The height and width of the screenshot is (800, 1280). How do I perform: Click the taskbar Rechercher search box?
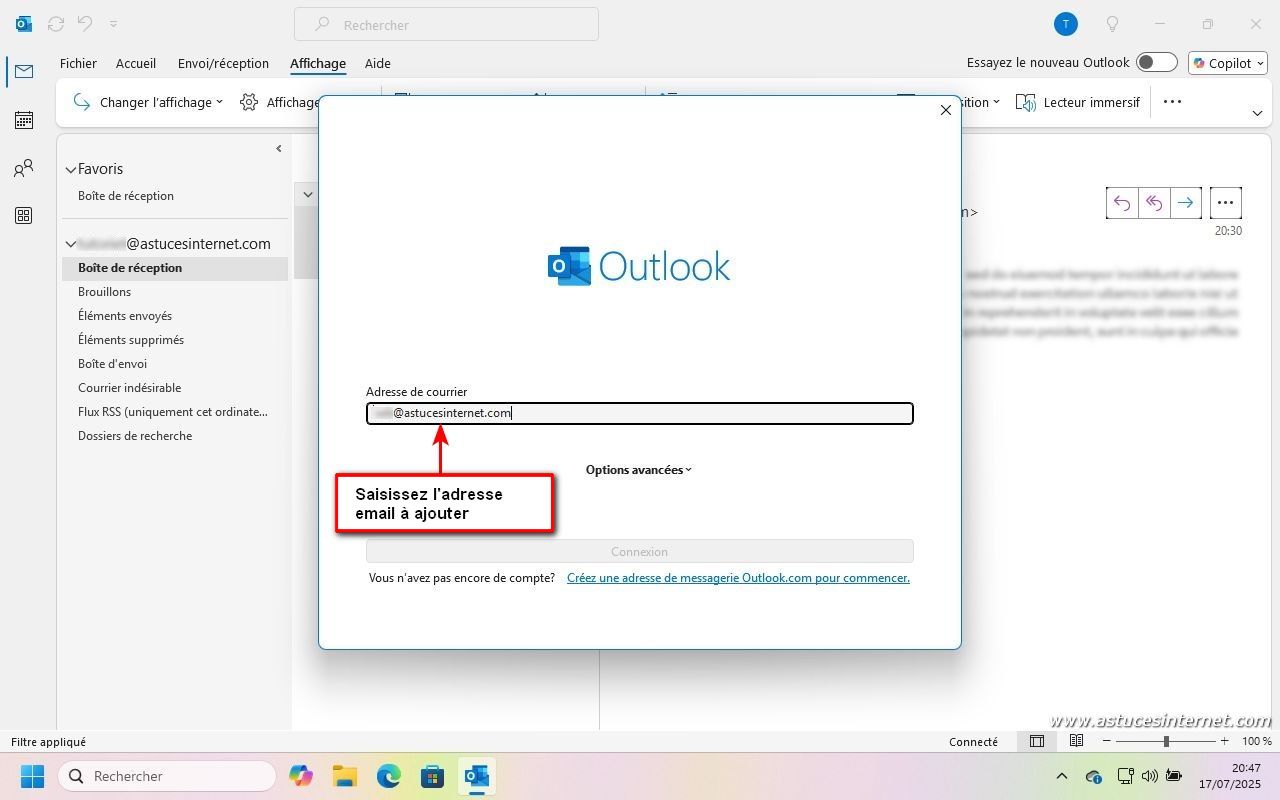167,776
